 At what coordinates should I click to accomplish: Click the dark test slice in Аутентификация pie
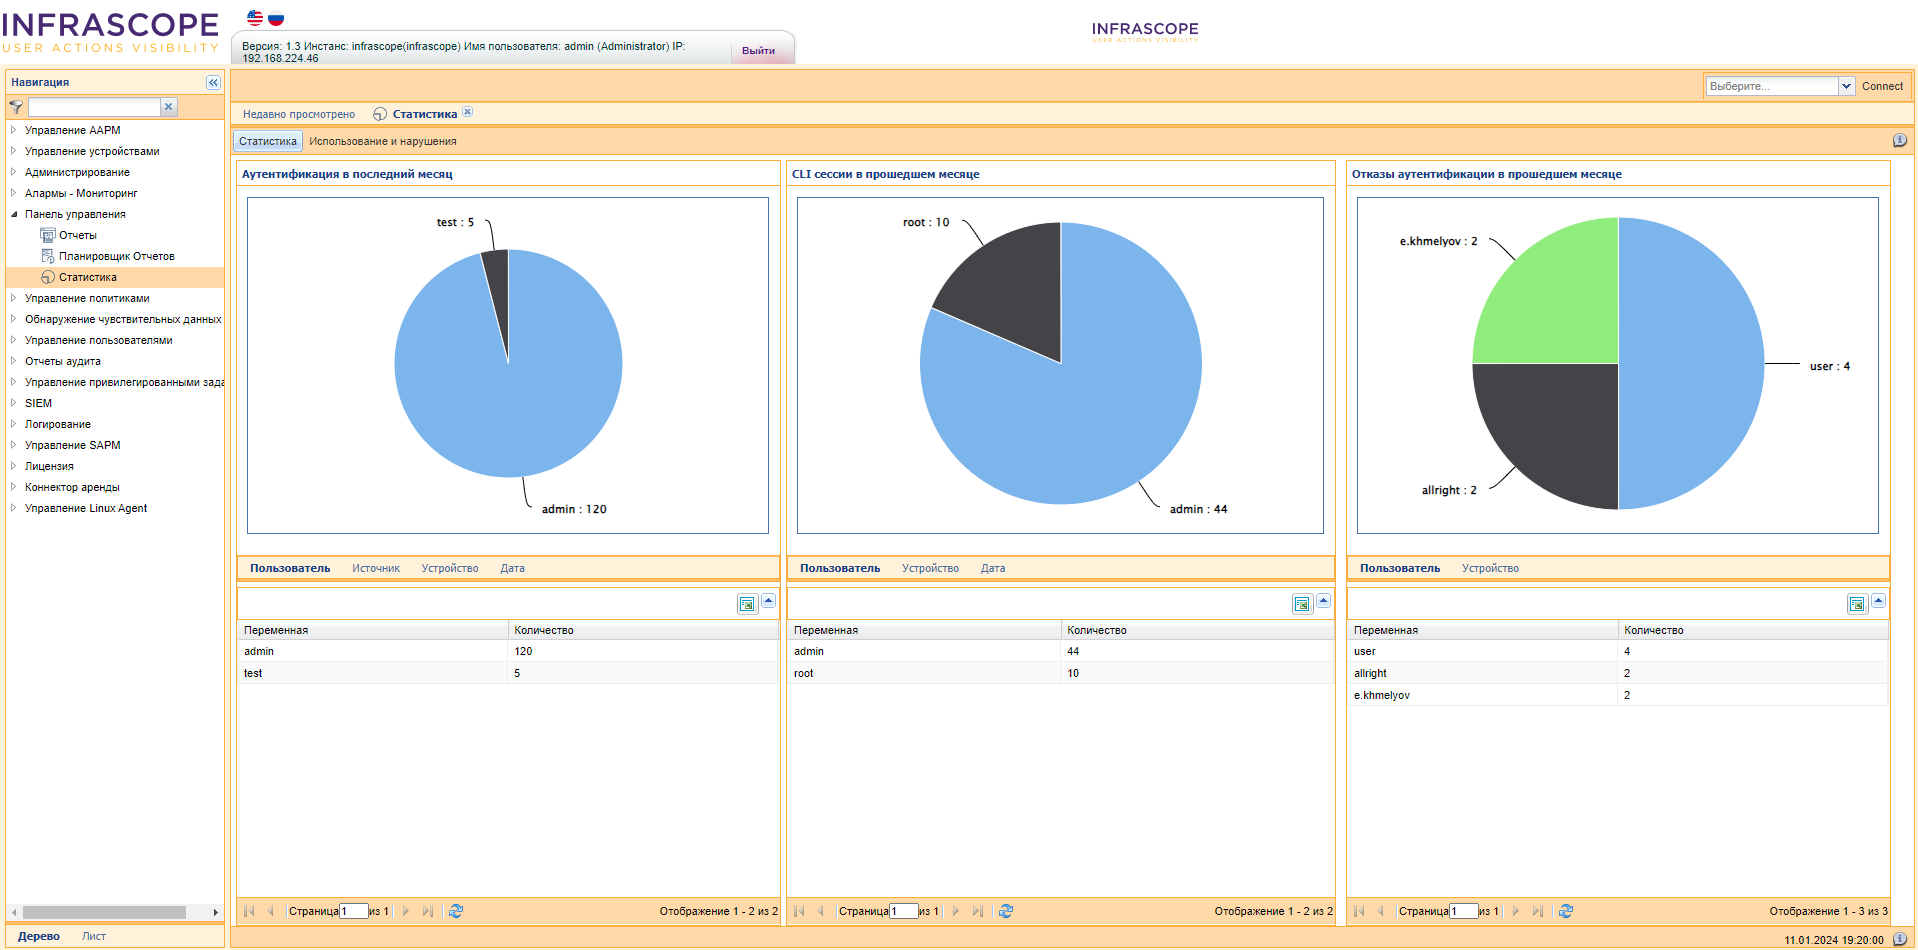pyautogui.click(x=497, y=290)
